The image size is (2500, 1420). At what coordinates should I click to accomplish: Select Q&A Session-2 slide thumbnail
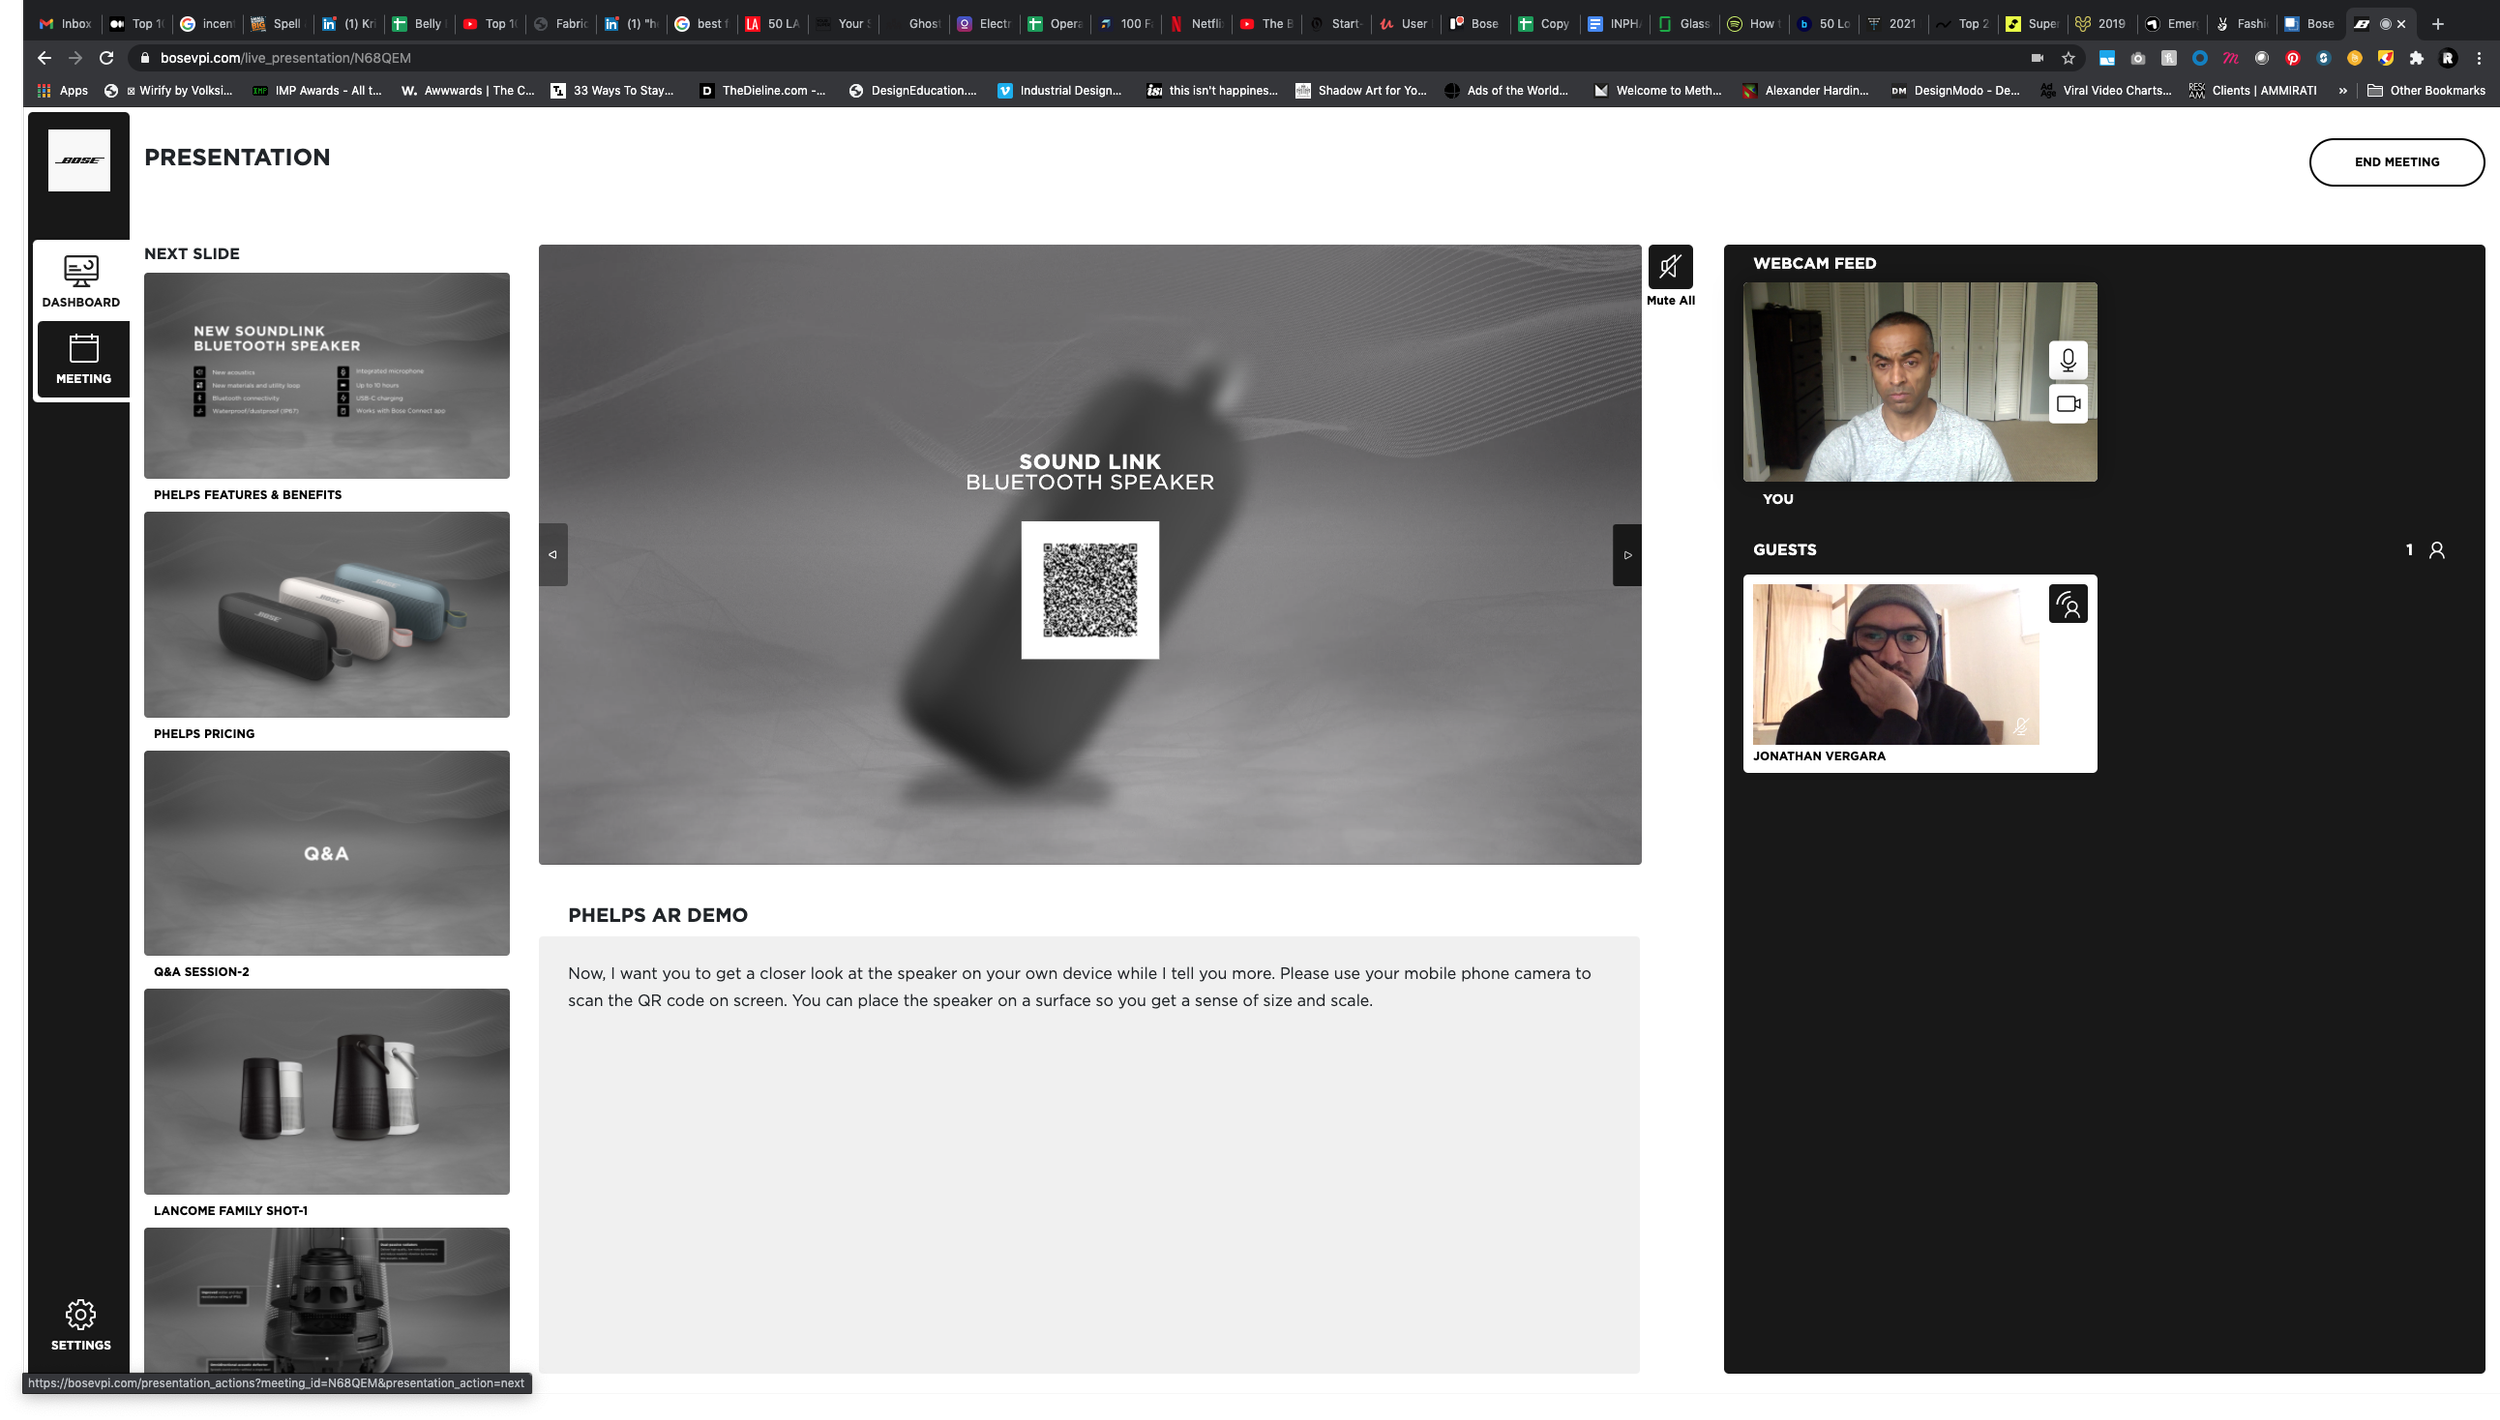pos(327,853)
